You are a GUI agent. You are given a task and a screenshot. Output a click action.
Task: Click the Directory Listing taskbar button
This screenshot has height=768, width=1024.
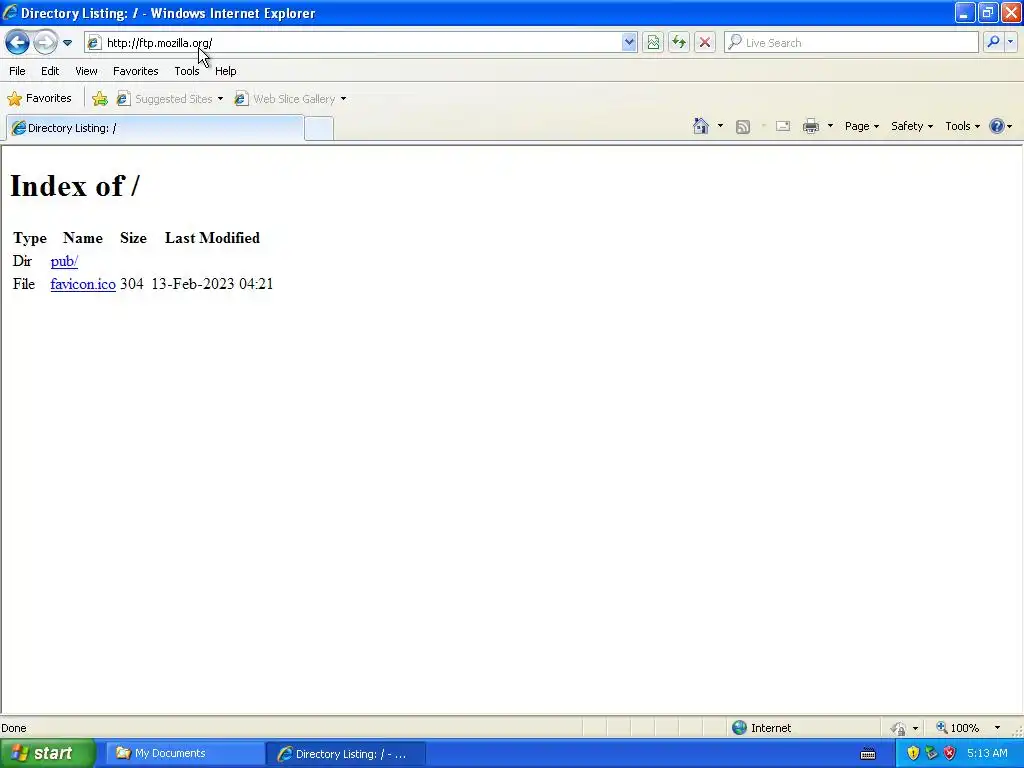(x=347, y=754)
